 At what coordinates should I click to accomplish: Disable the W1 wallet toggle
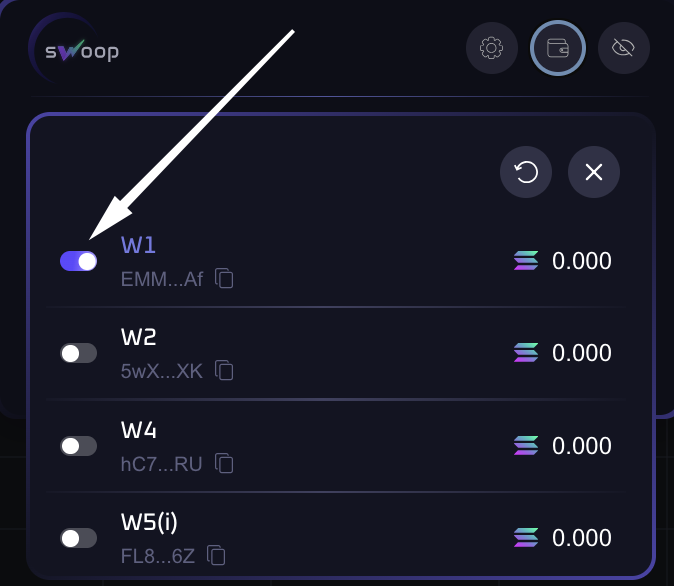click(x=79, y=261)
